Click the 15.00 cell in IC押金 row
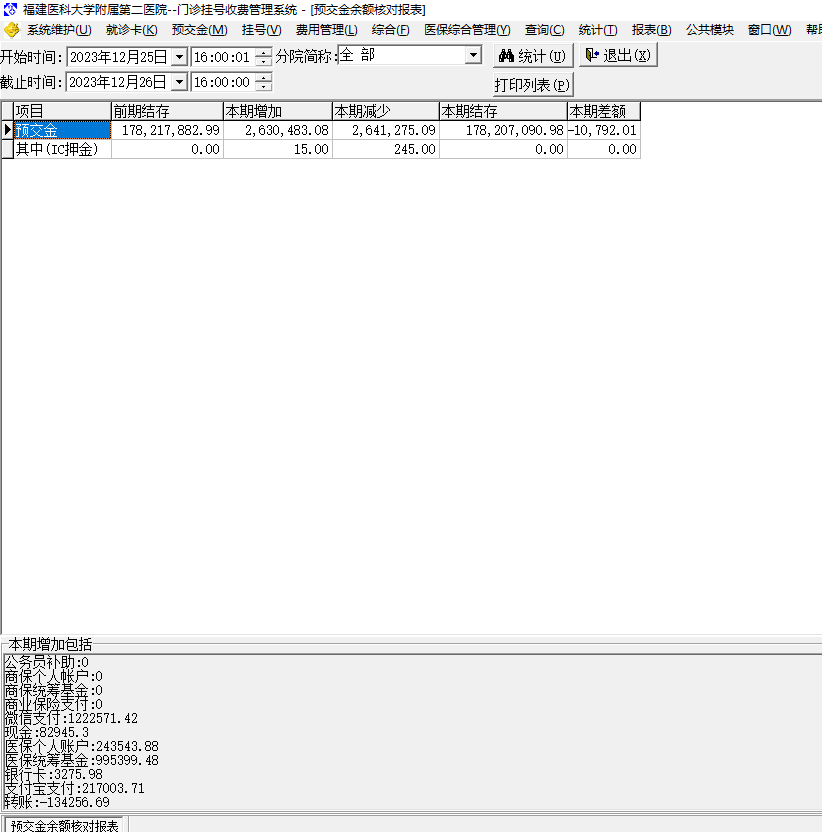This screenshot has height=832, width=822. pyautogui.click(x=278, y=149)
